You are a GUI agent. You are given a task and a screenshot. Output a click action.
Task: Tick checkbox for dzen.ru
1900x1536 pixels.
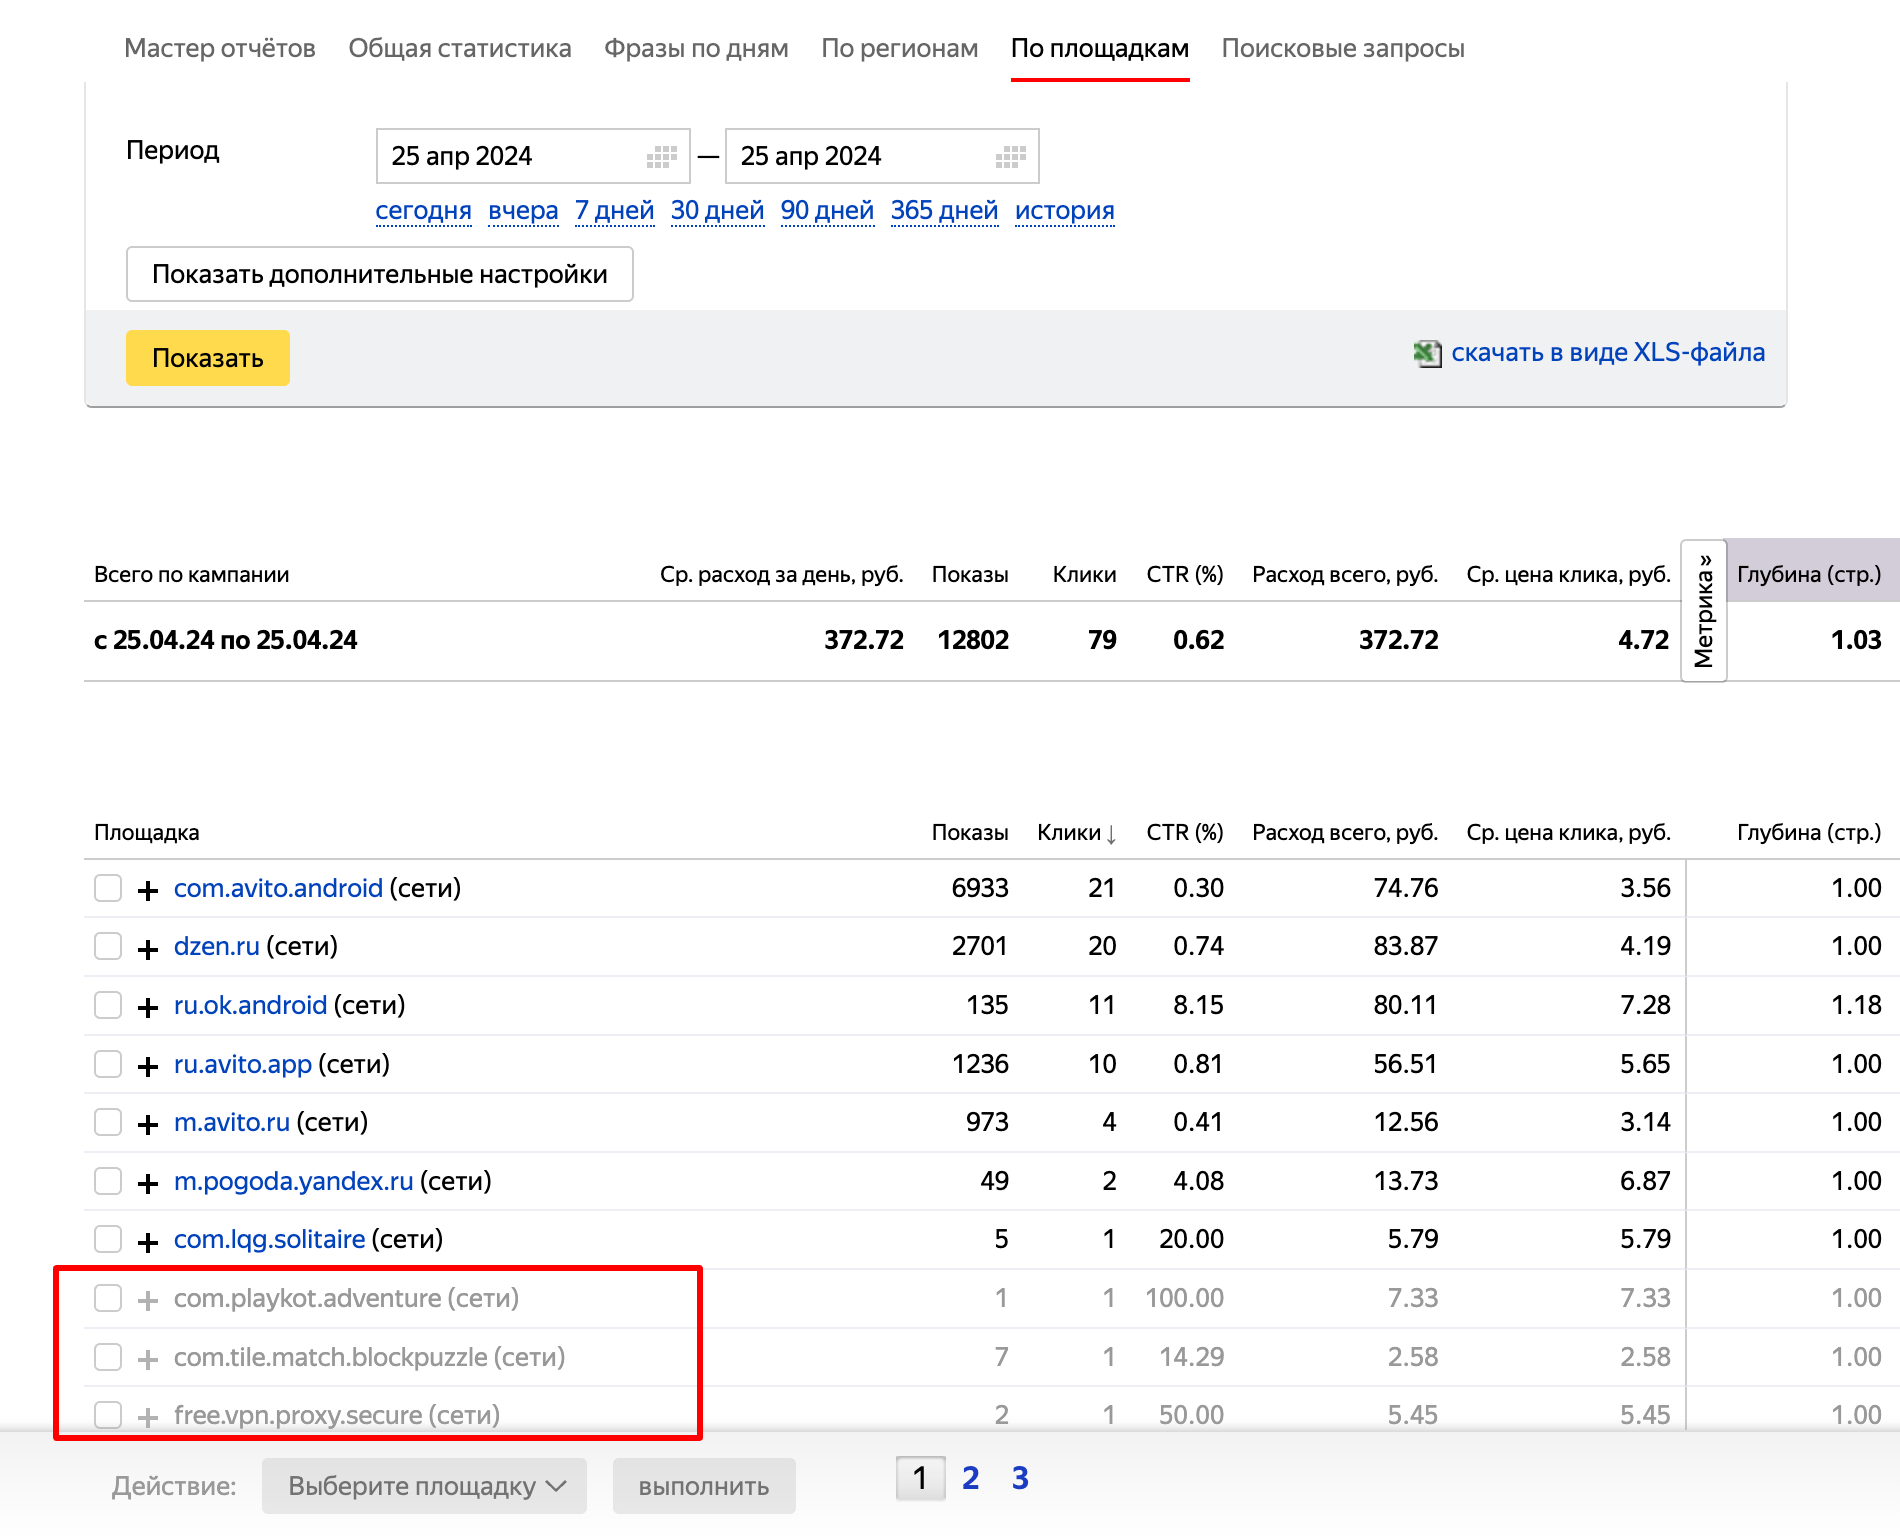[108, 946]
